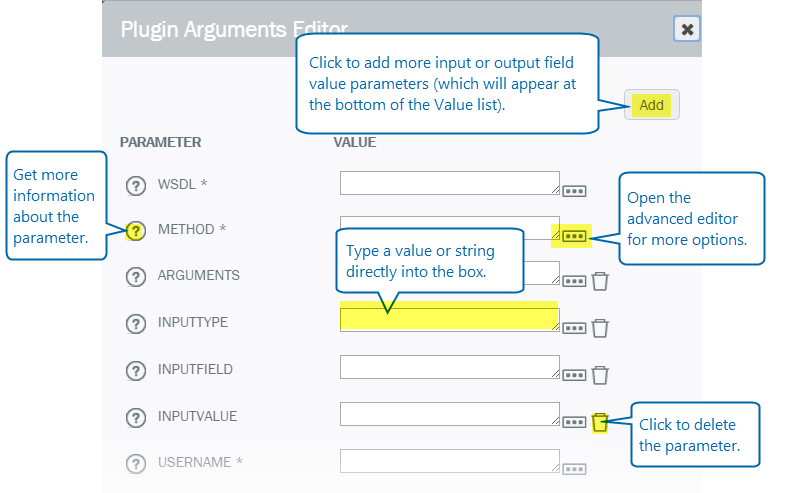The image size is (790, 493).
Task: Click into the WSDL value box
Action: click(x=449, y=183)
